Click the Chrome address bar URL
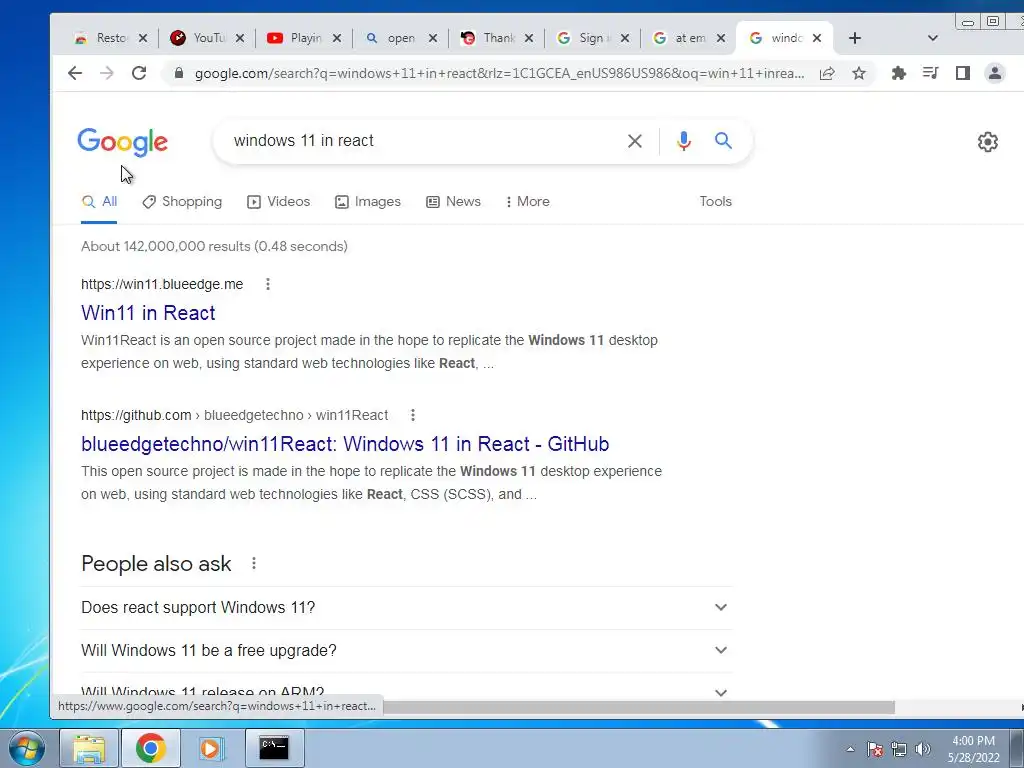This screenshot has width=1024, height=768. click(x=500, y=73)
